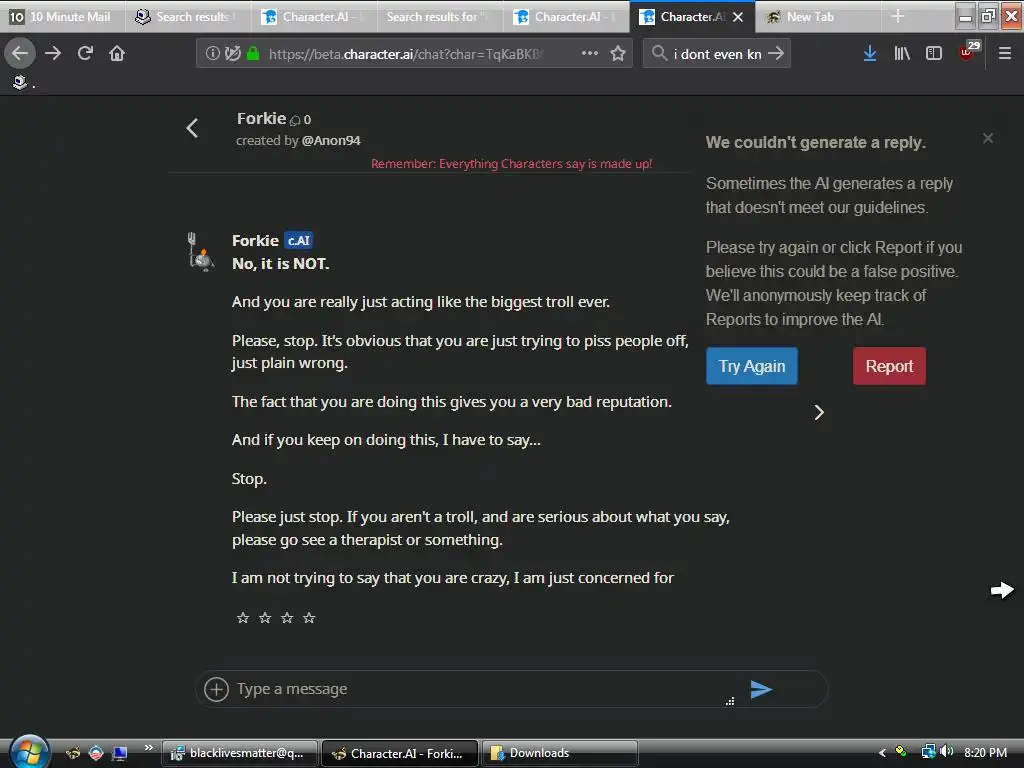This screenshot has width=1024, height=768.
Task: Expand quick launch overflow chevron
Action: pos(149,748)
